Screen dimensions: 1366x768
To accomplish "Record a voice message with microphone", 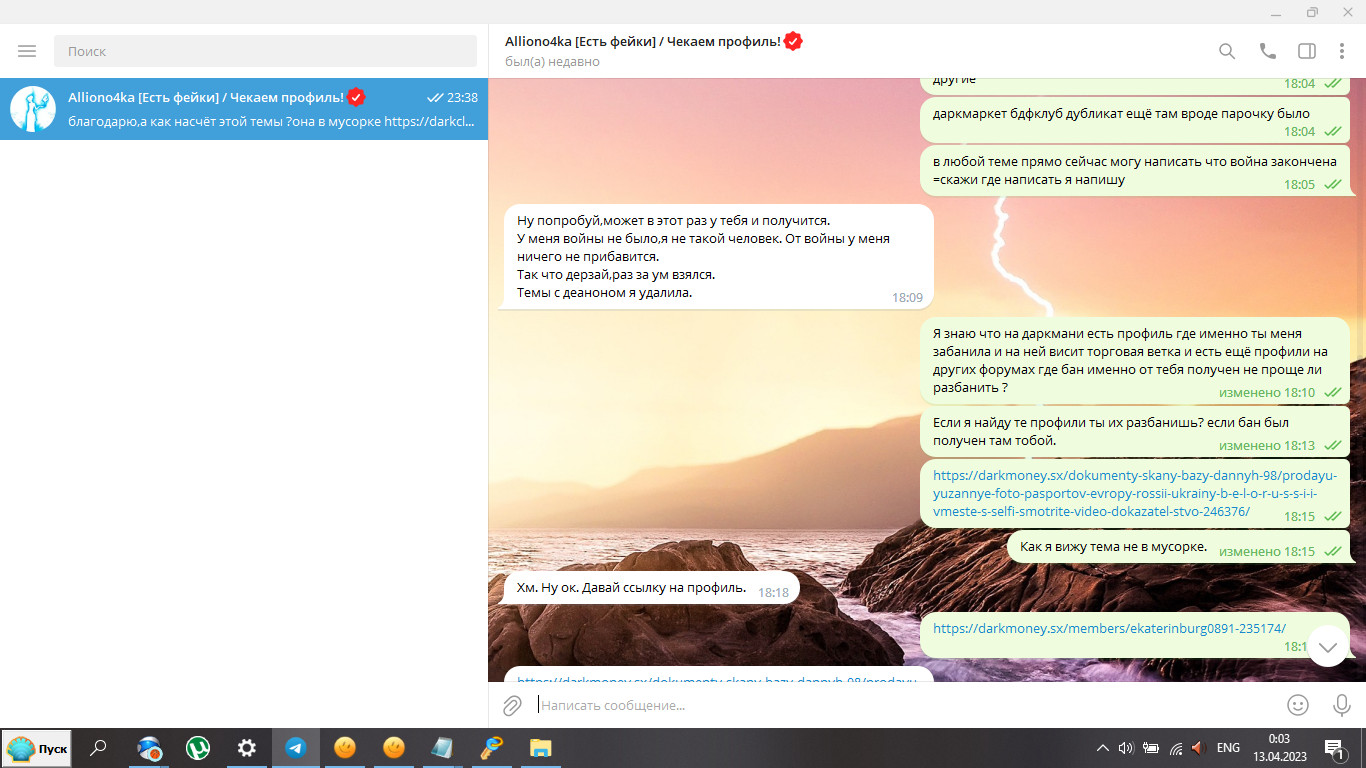I will tap(1342, 705).
